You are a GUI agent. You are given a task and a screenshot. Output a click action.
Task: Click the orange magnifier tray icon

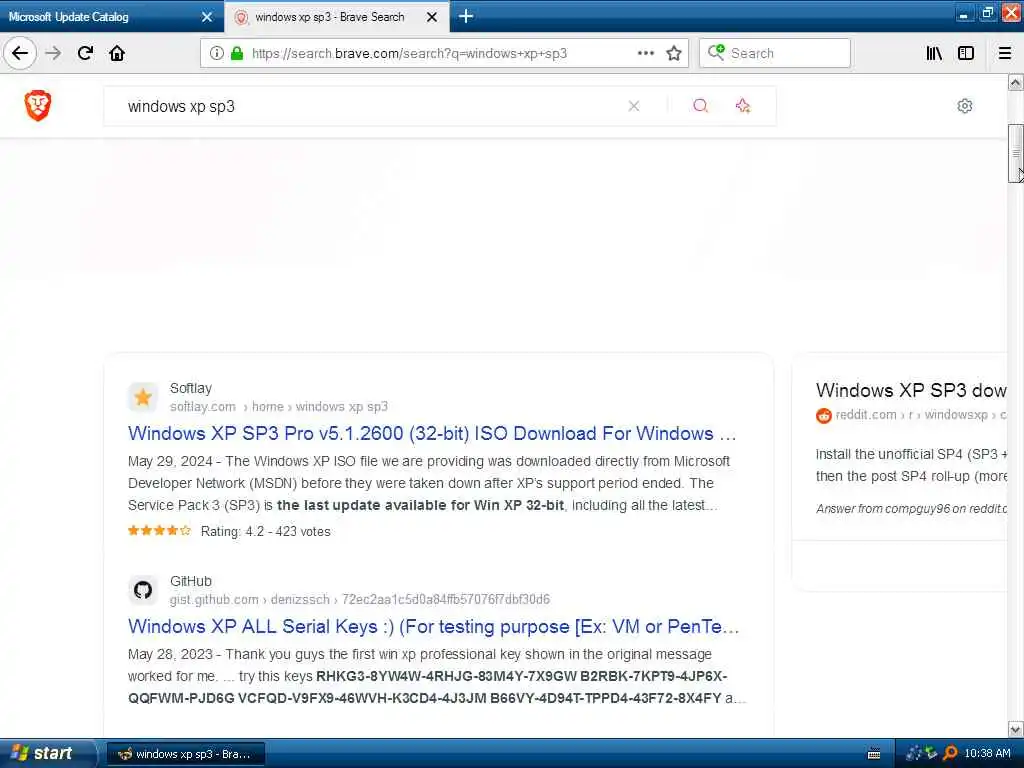(x=950, y=753)
